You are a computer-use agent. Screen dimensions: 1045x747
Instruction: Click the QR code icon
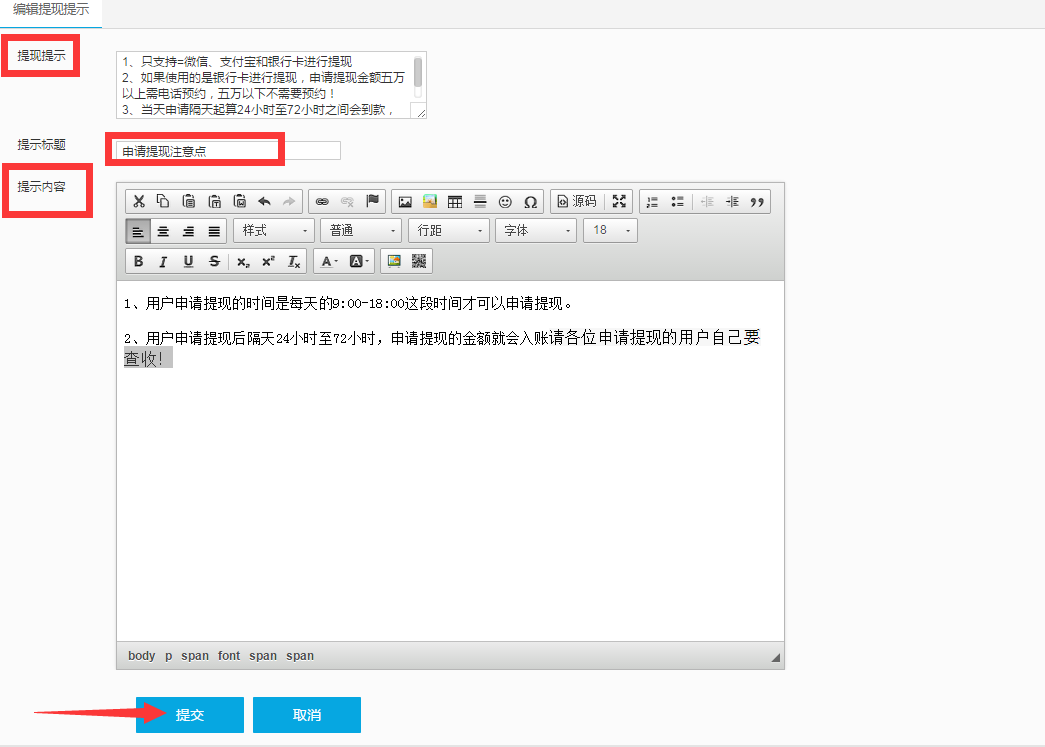[419, 261]
